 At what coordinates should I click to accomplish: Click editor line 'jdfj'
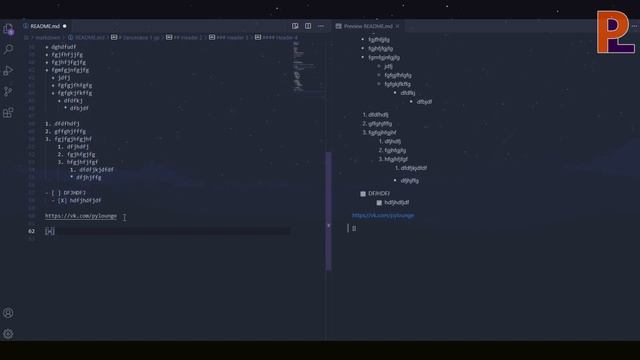point(61,78)
